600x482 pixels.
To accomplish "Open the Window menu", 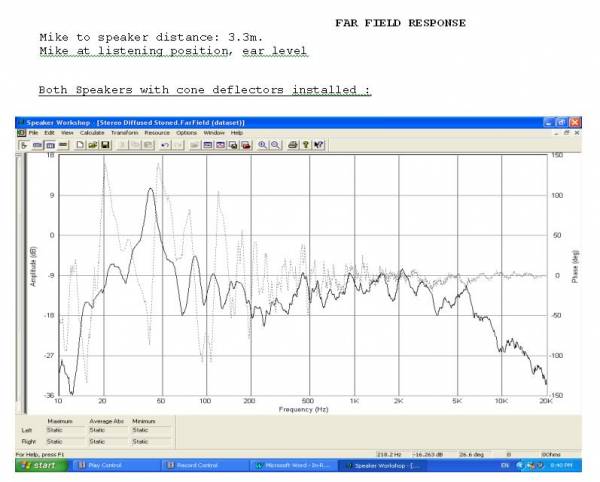I will point(214,133).
